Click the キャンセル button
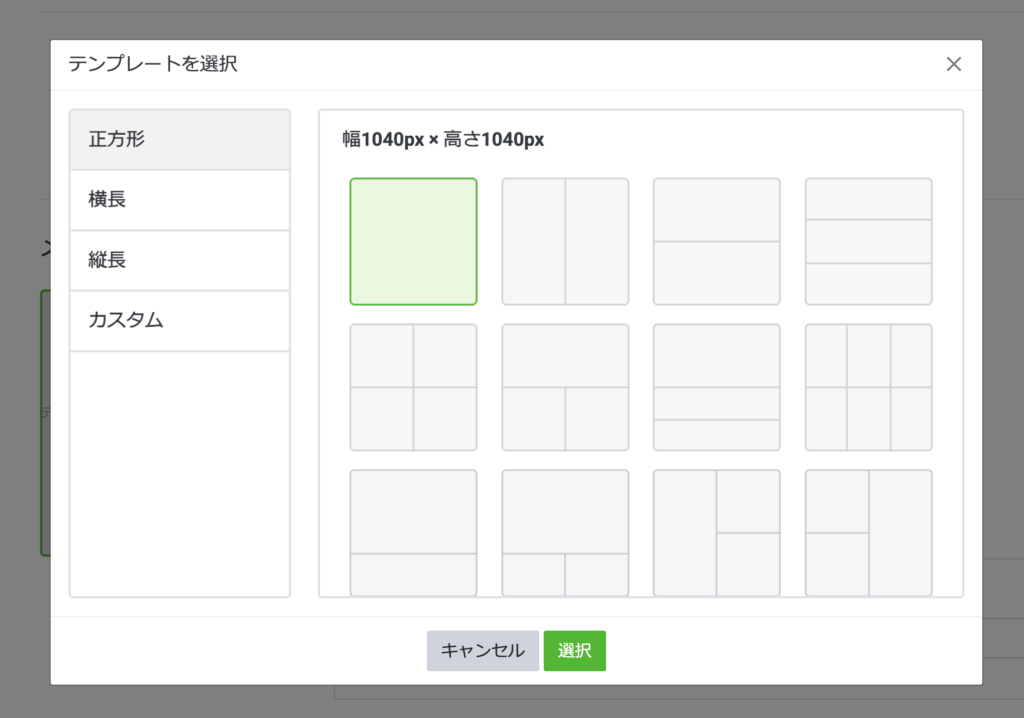The image size is (1024, 718). coord(482,651)
